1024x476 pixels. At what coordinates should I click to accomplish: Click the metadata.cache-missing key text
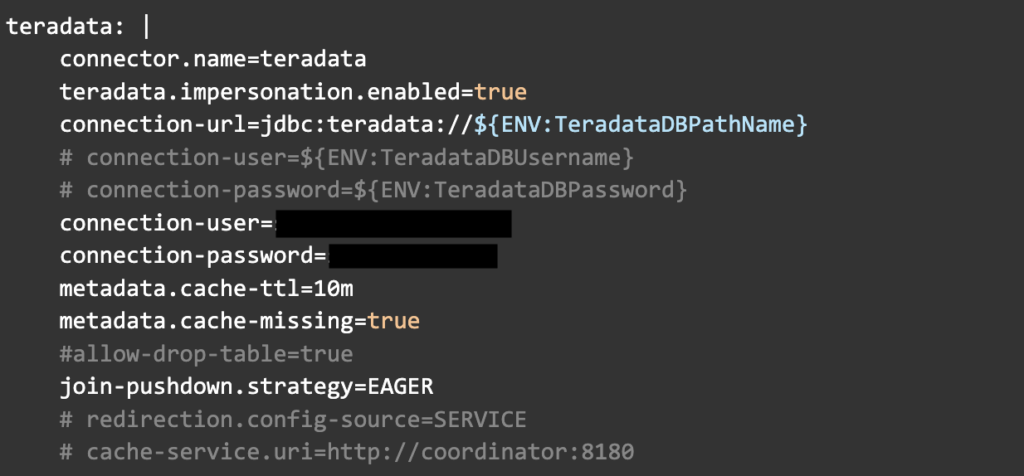[207, 321]
